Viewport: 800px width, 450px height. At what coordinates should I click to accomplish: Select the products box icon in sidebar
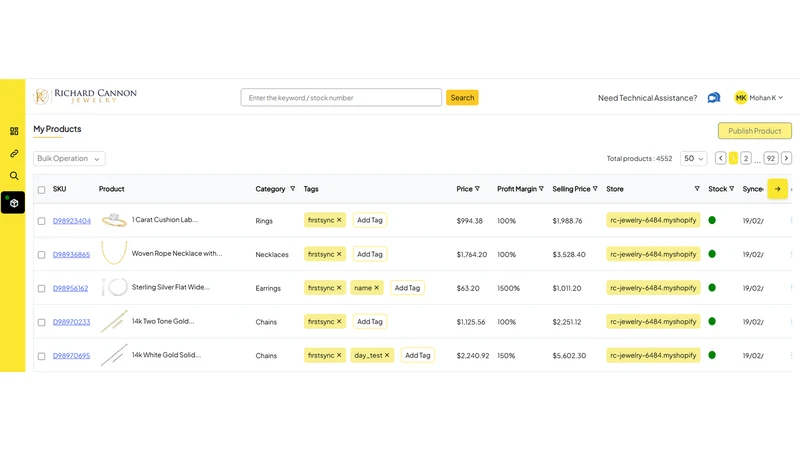tap(14, 203)
